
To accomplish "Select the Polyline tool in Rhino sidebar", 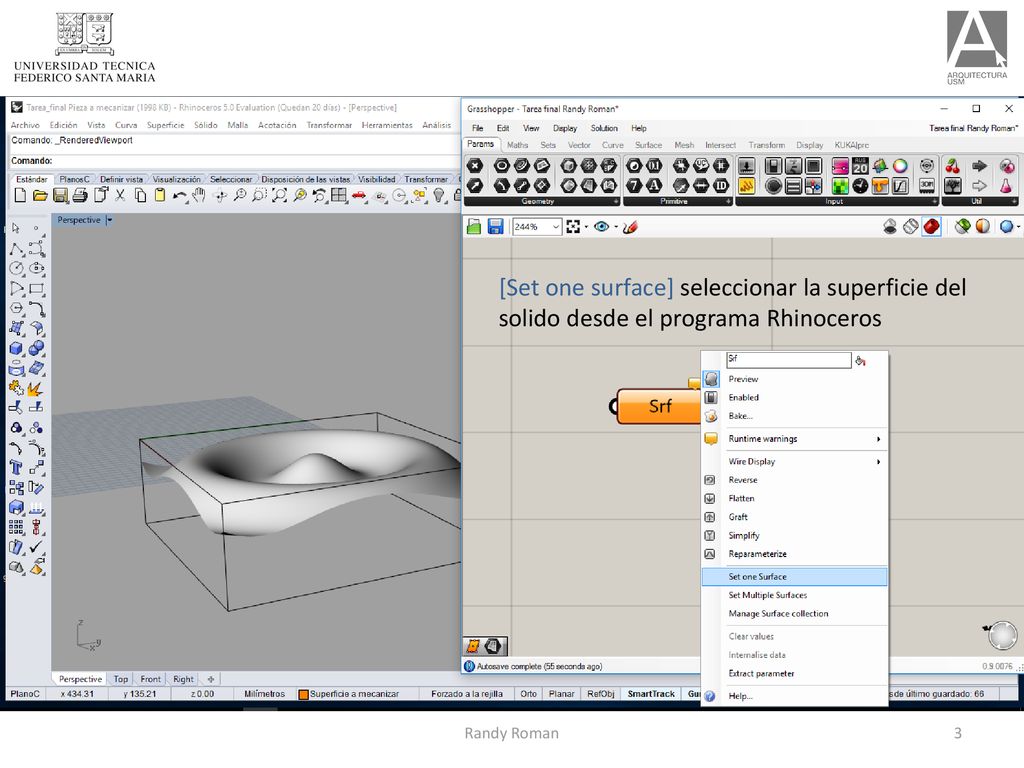I will [16, 249].
